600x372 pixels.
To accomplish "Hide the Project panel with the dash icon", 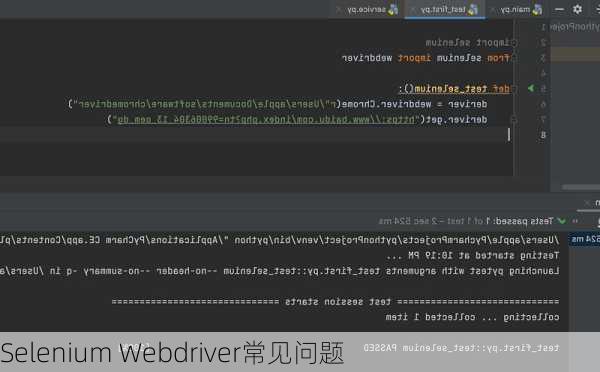I will click(559, 9).
